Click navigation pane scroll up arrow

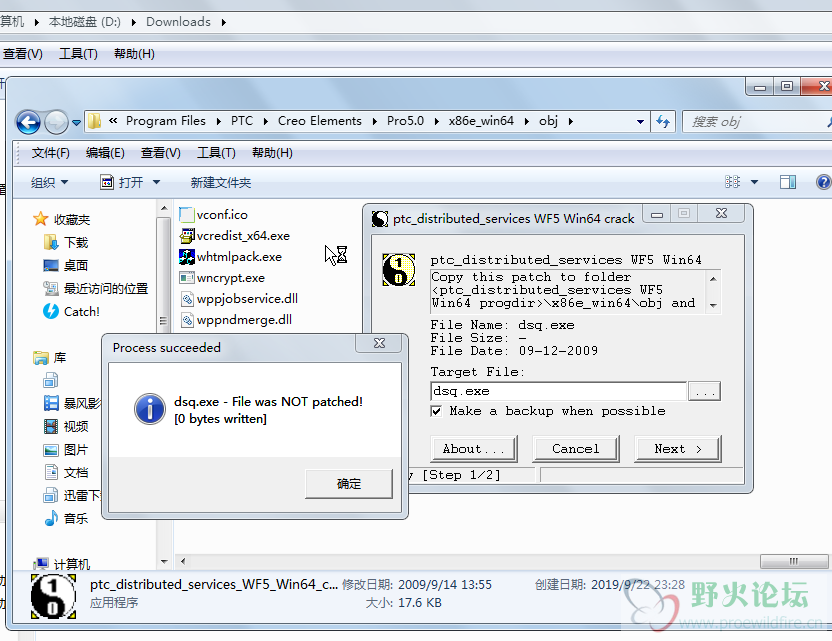164,208
